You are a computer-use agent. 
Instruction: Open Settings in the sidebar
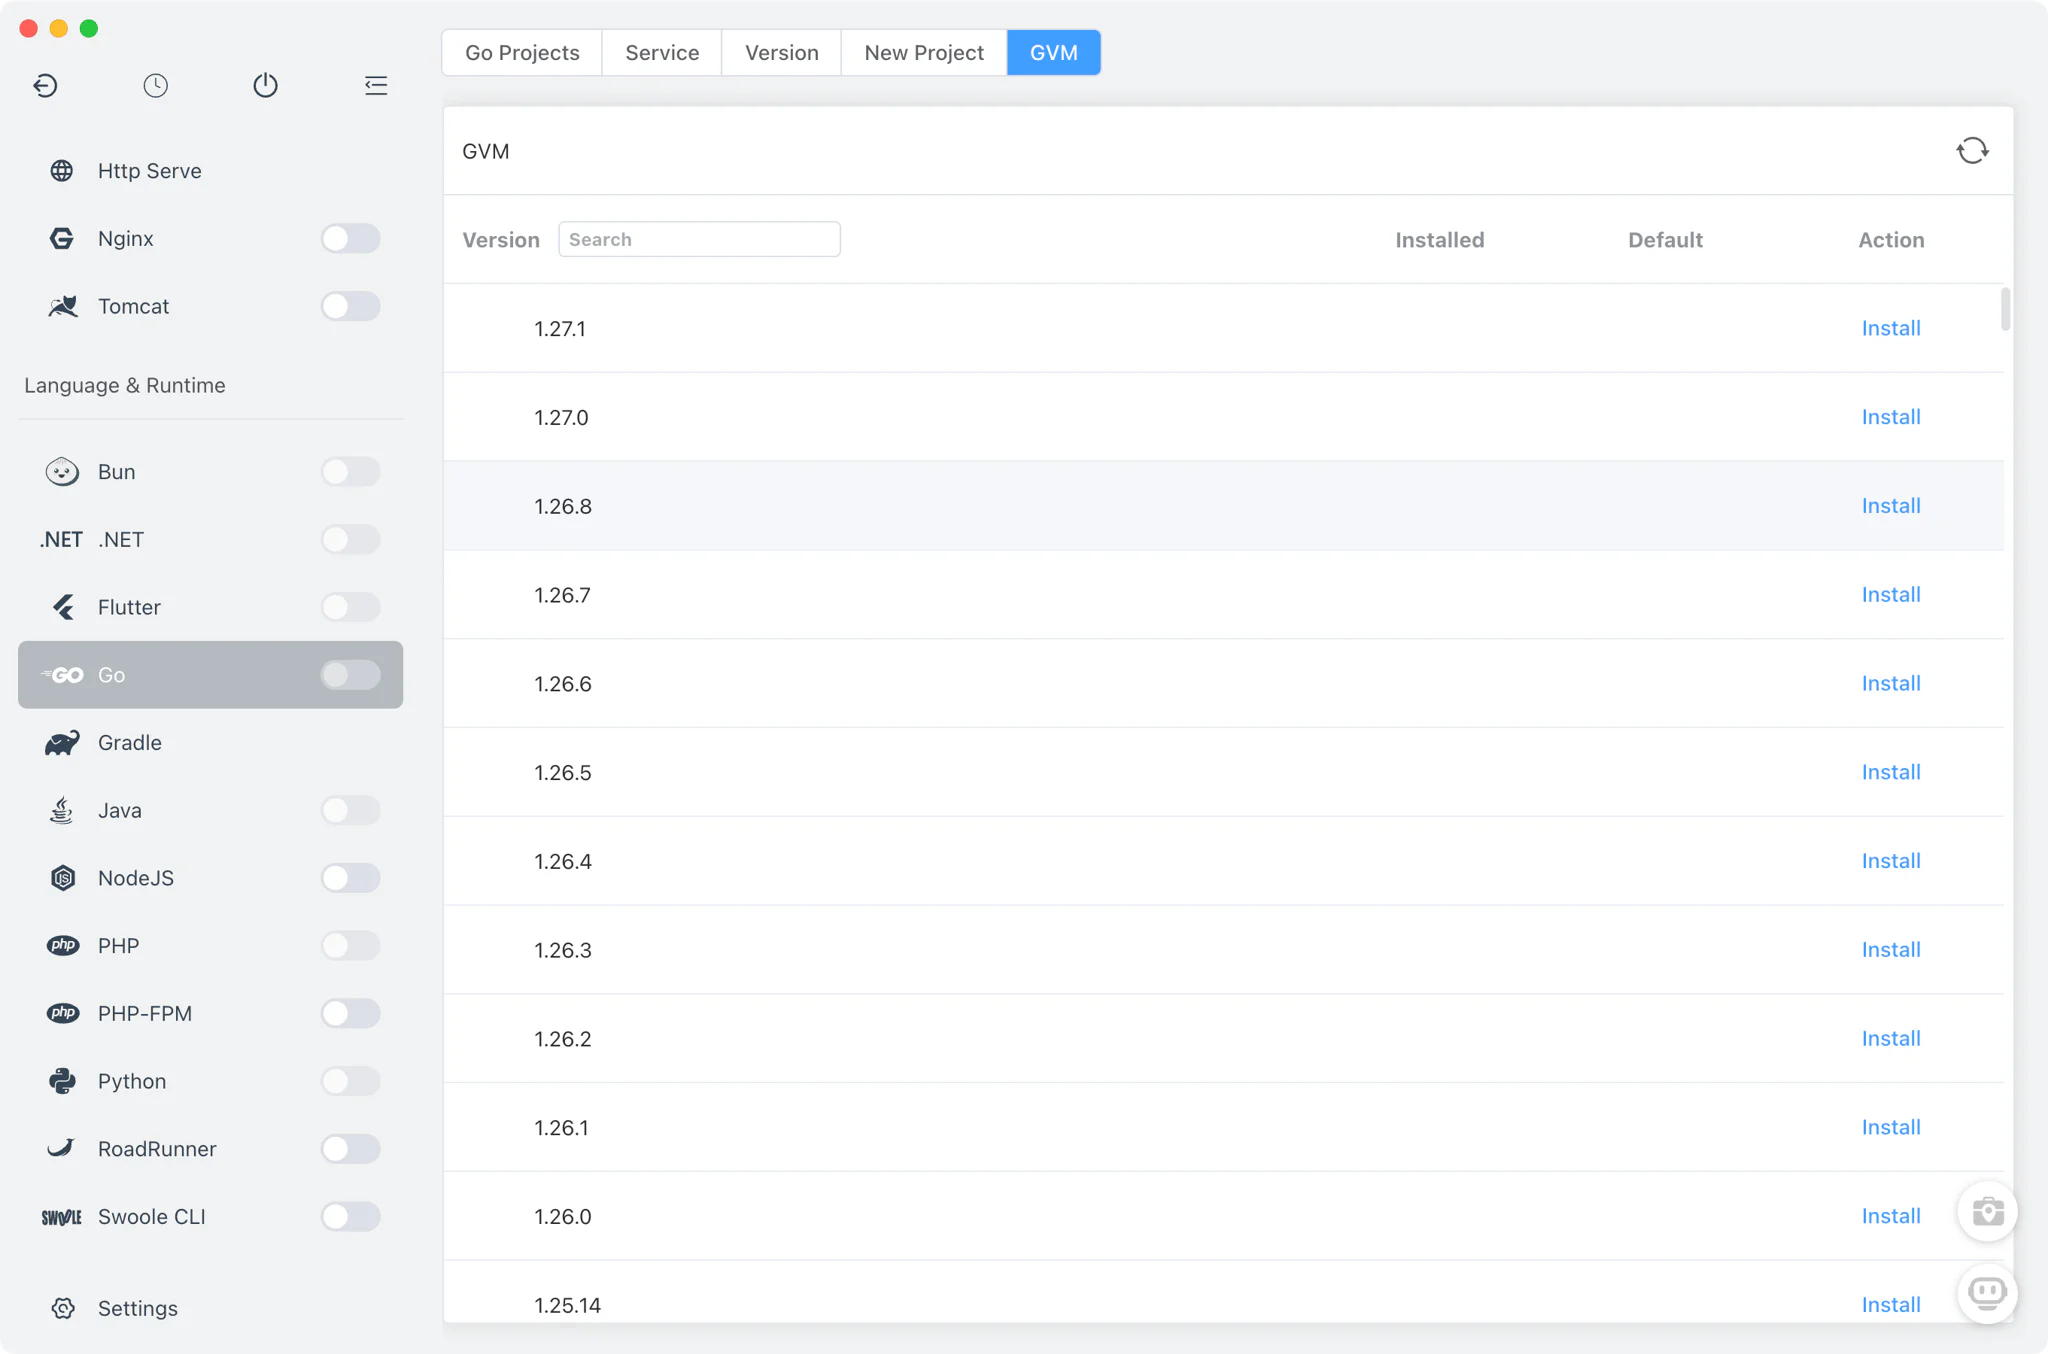pyautogui.click(x=138, y=1308)
